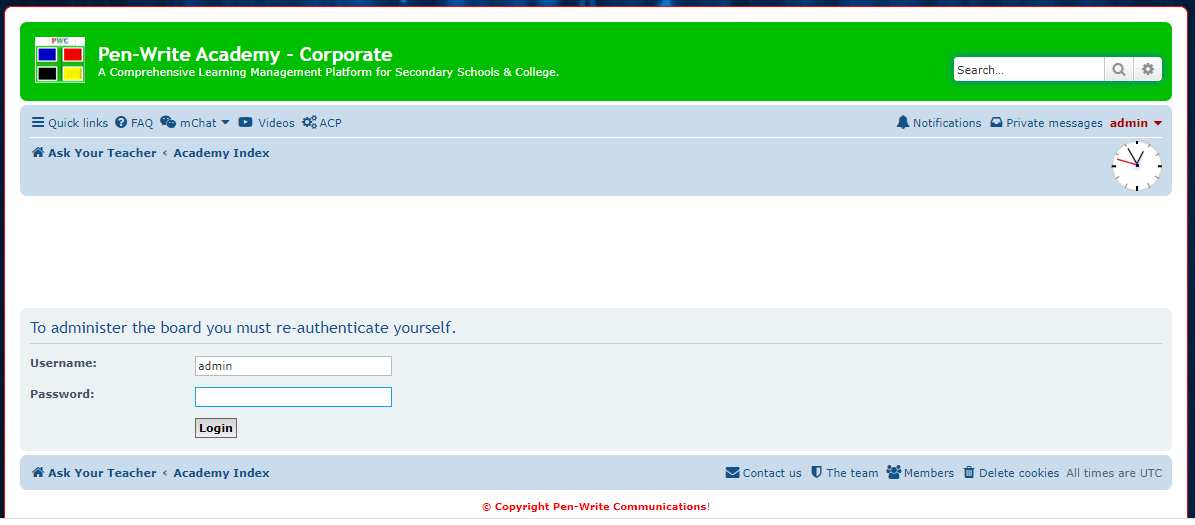The image size is (1195, 525).
Task: Open the admin user dropdown
Action: tap(1136, 123)
